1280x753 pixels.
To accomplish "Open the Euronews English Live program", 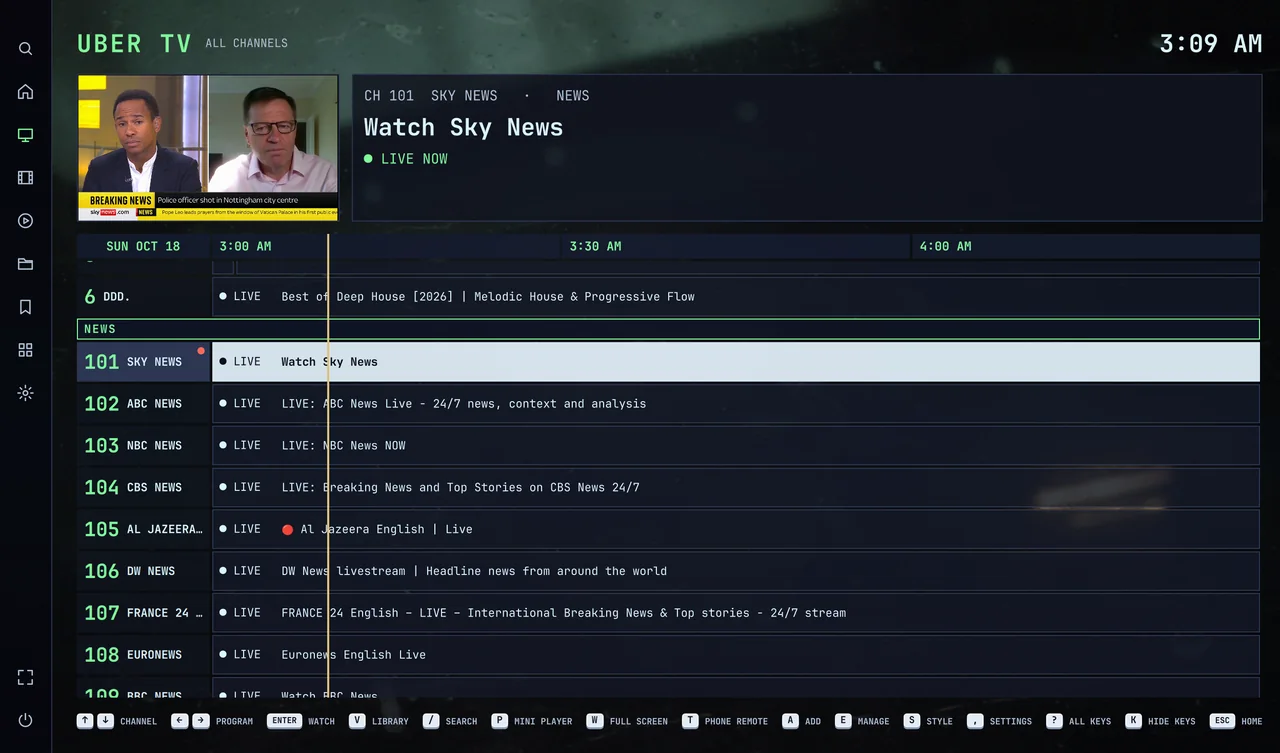I will tap(736, 655).
